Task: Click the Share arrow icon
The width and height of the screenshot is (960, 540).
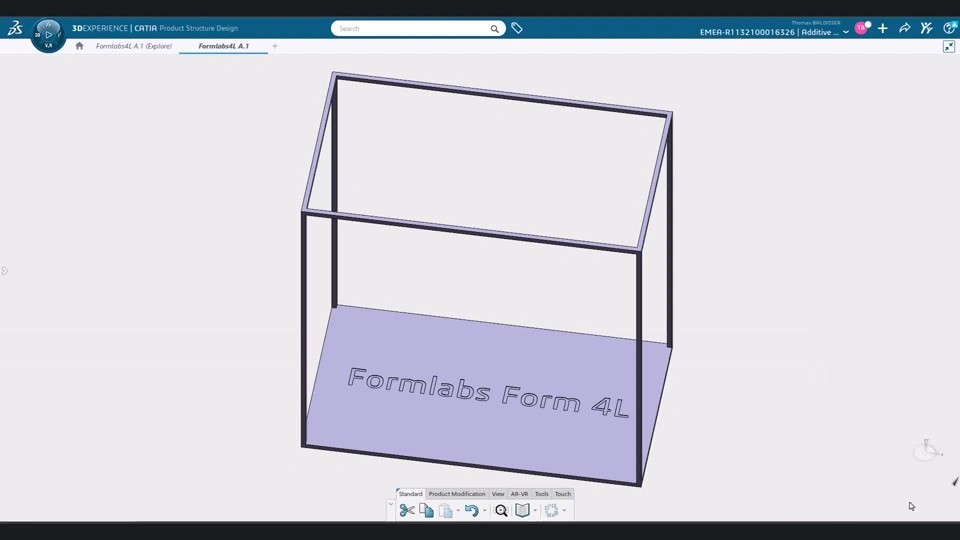Action: pos(904,28)
